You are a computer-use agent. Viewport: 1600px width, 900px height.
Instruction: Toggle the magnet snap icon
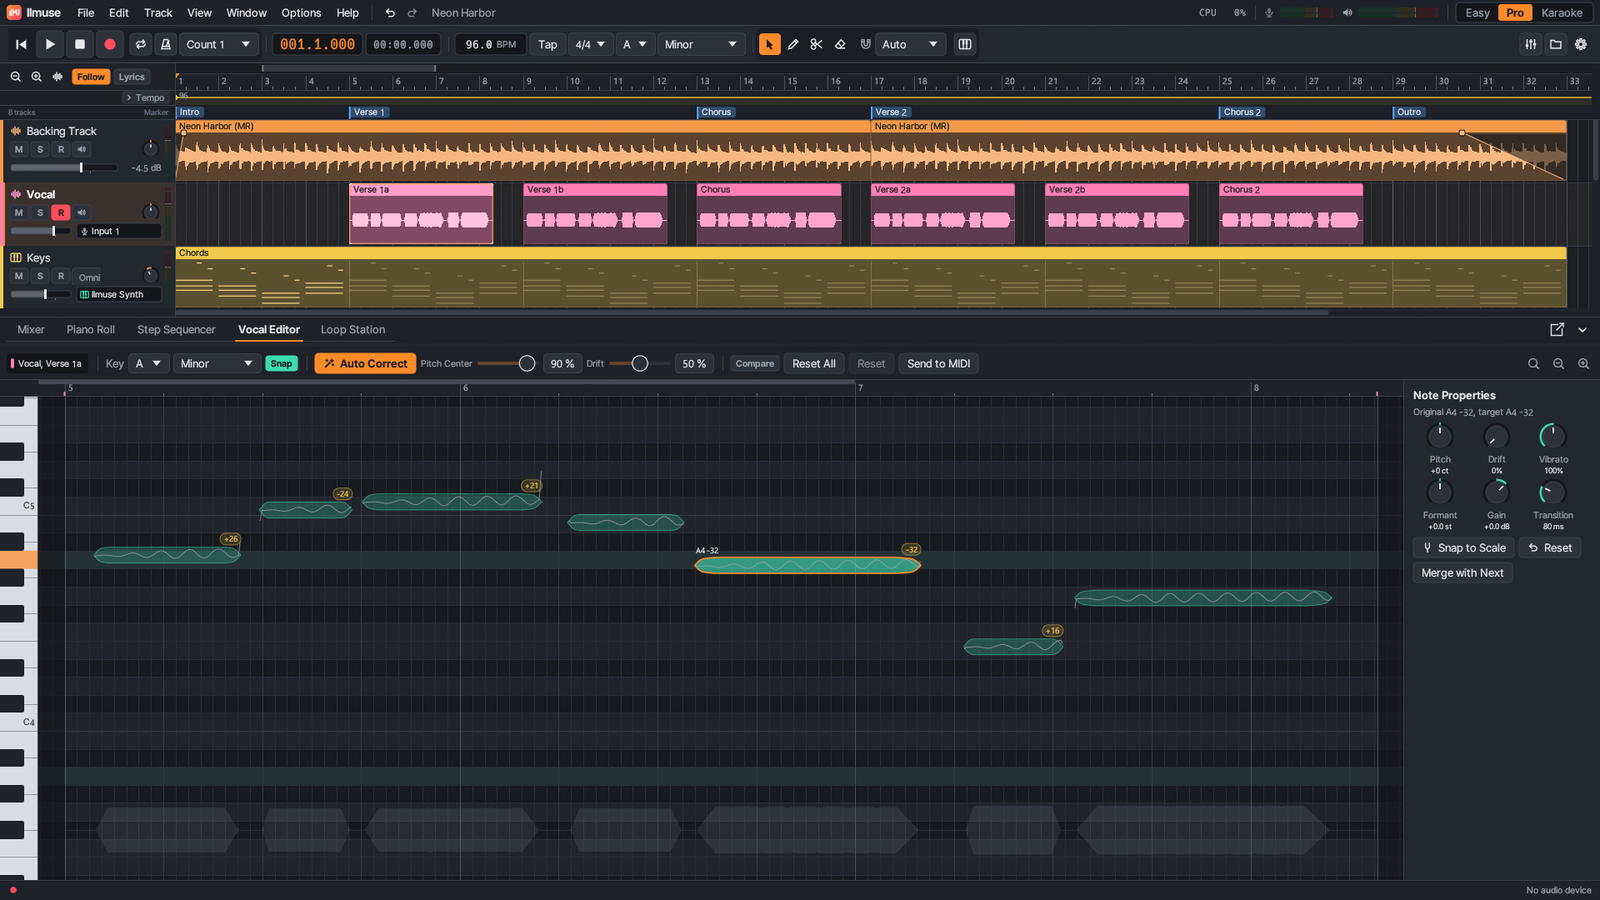[x=865, y=44]
